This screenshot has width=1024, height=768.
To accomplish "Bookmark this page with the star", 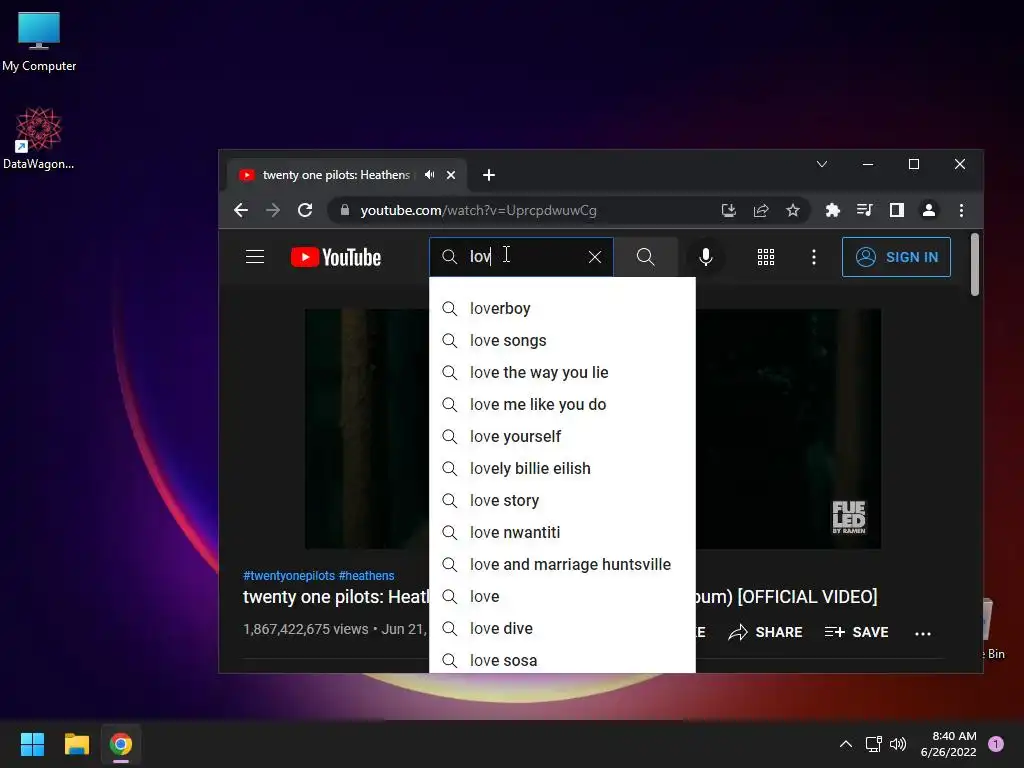I will [793, 210].
